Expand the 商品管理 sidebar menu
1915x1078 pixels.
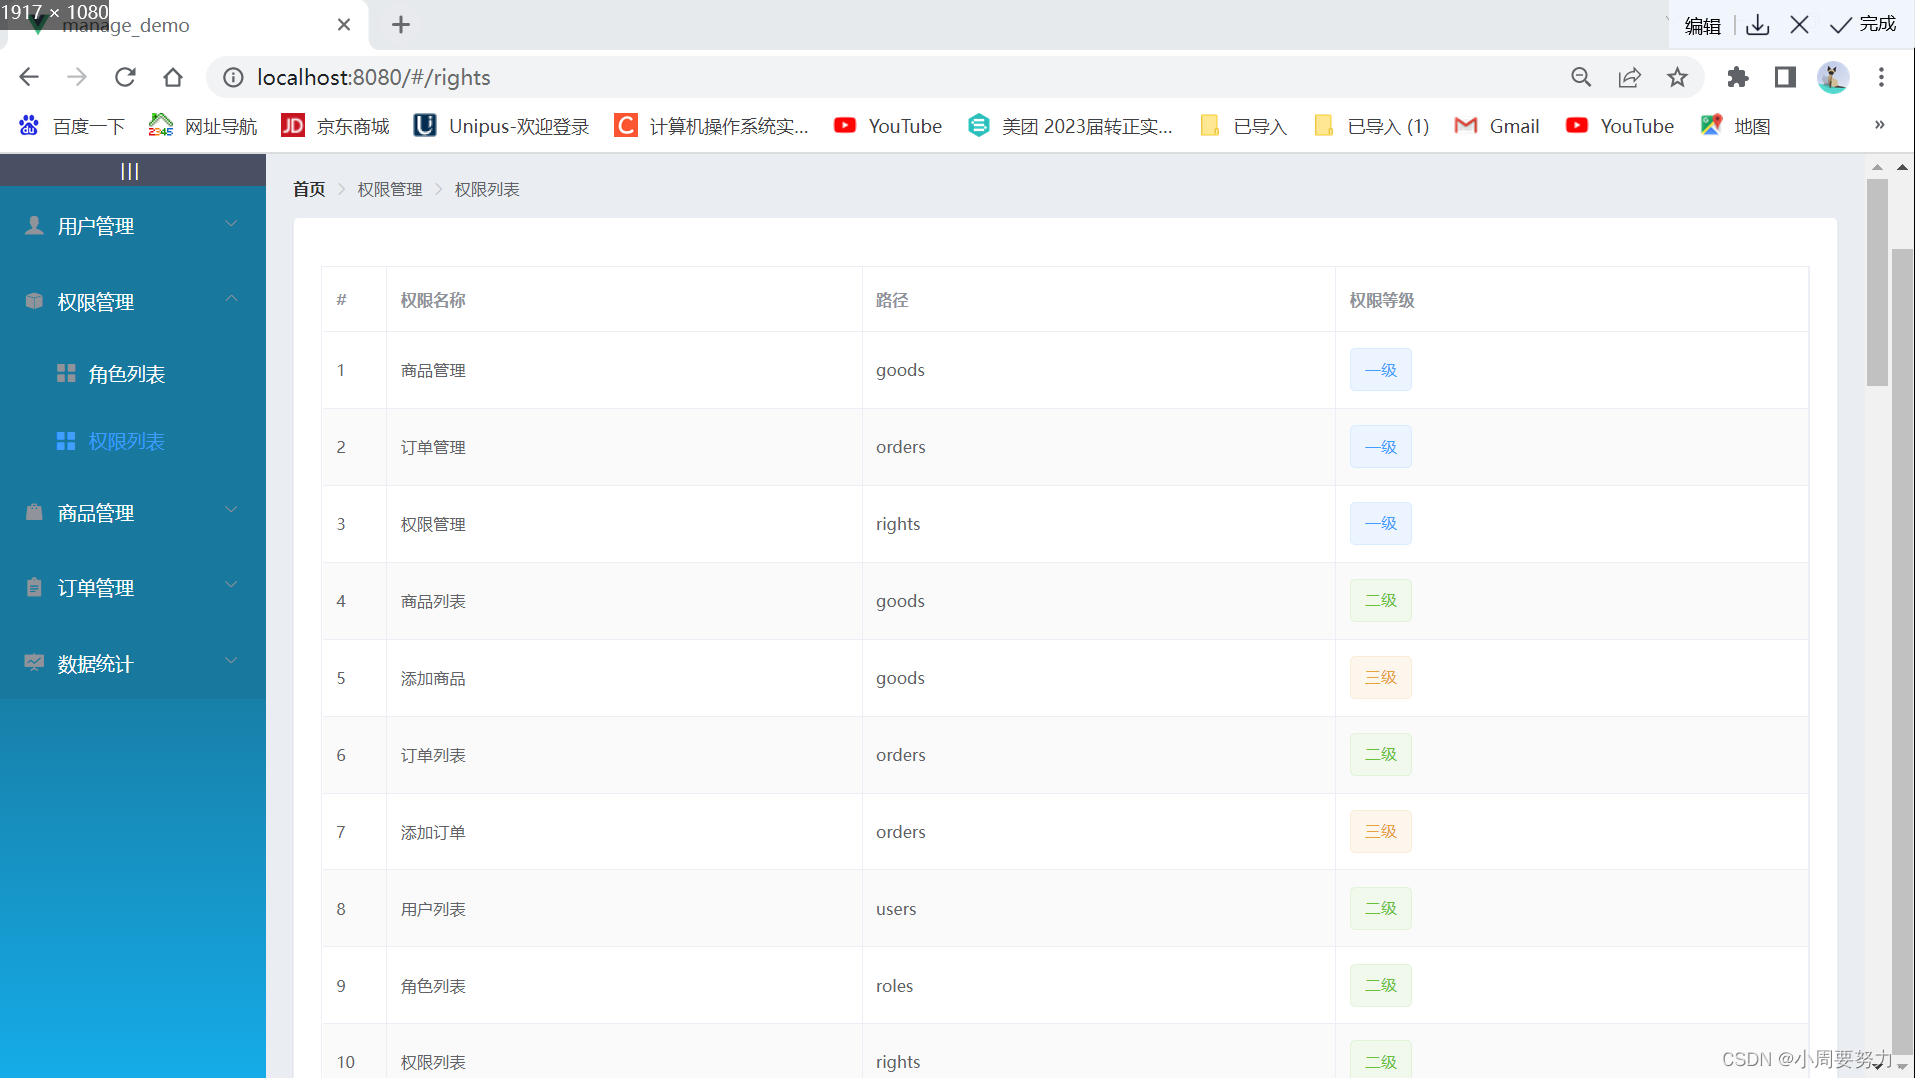[133, 513]
